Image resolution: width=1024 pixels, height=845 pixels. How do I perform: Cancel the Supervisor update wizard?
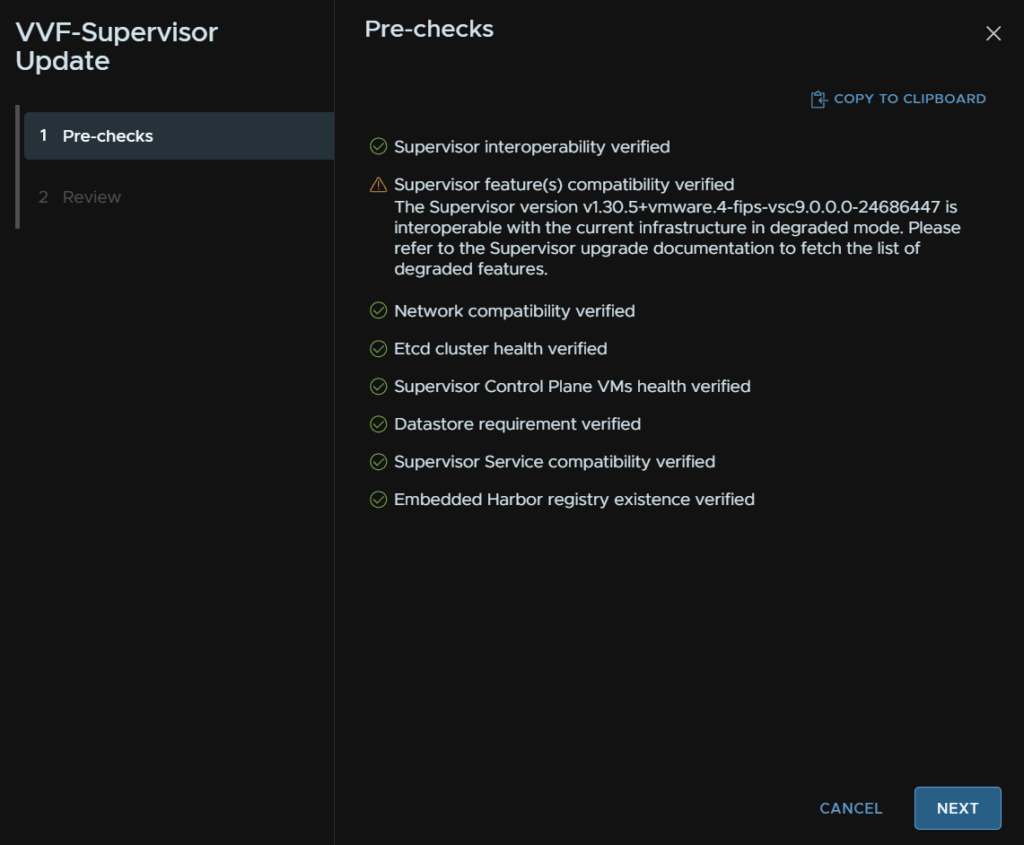point(851,808)
